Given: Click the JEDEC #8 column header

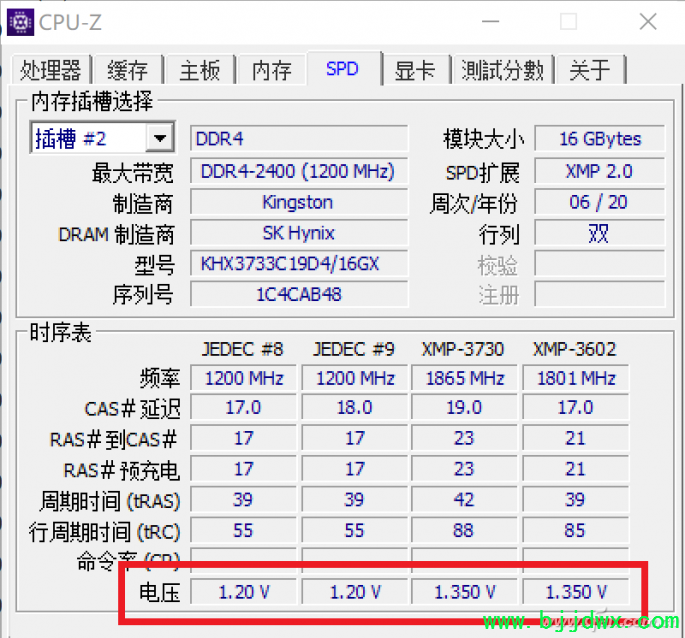Looking at the screenshot, I should 243,349.
